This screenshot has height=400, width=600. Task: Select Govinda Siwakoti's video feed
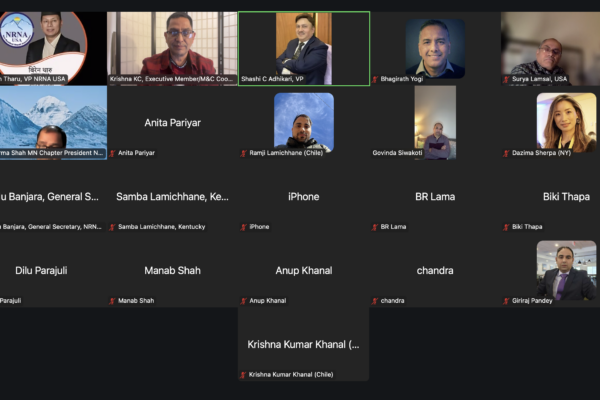(435, 122)
